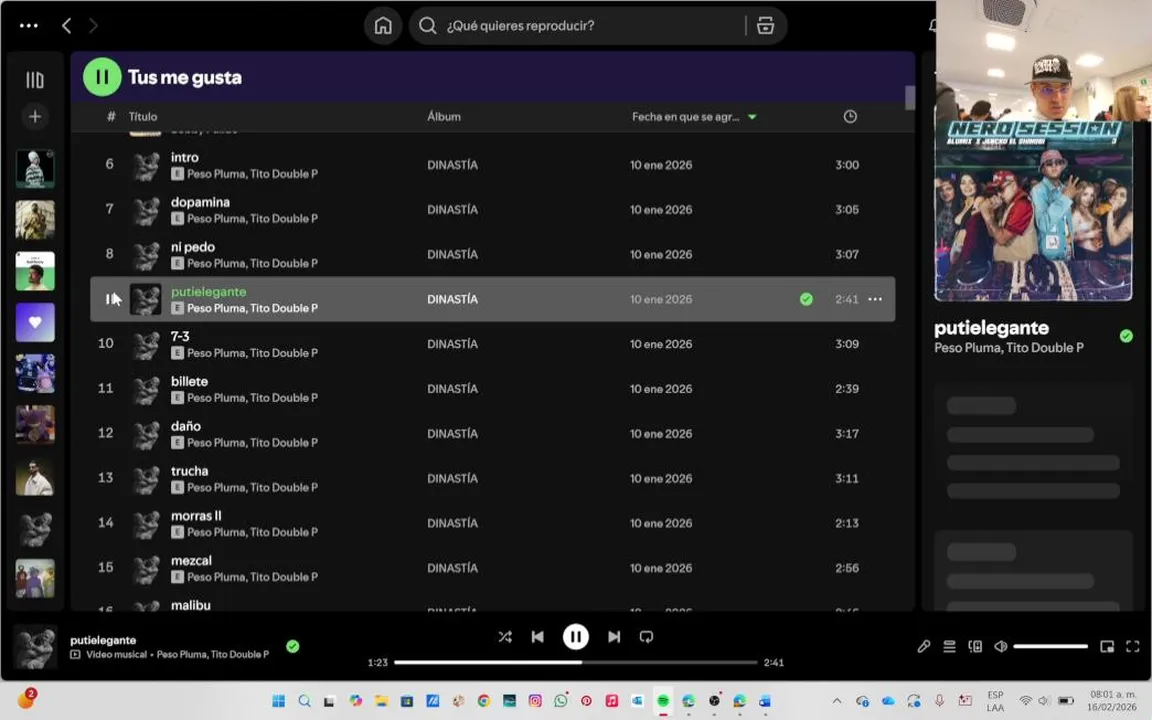Open the Spotify three-dots app menu
The width and height of the screenshot is (1152, 720).
[x=29, y=26]
